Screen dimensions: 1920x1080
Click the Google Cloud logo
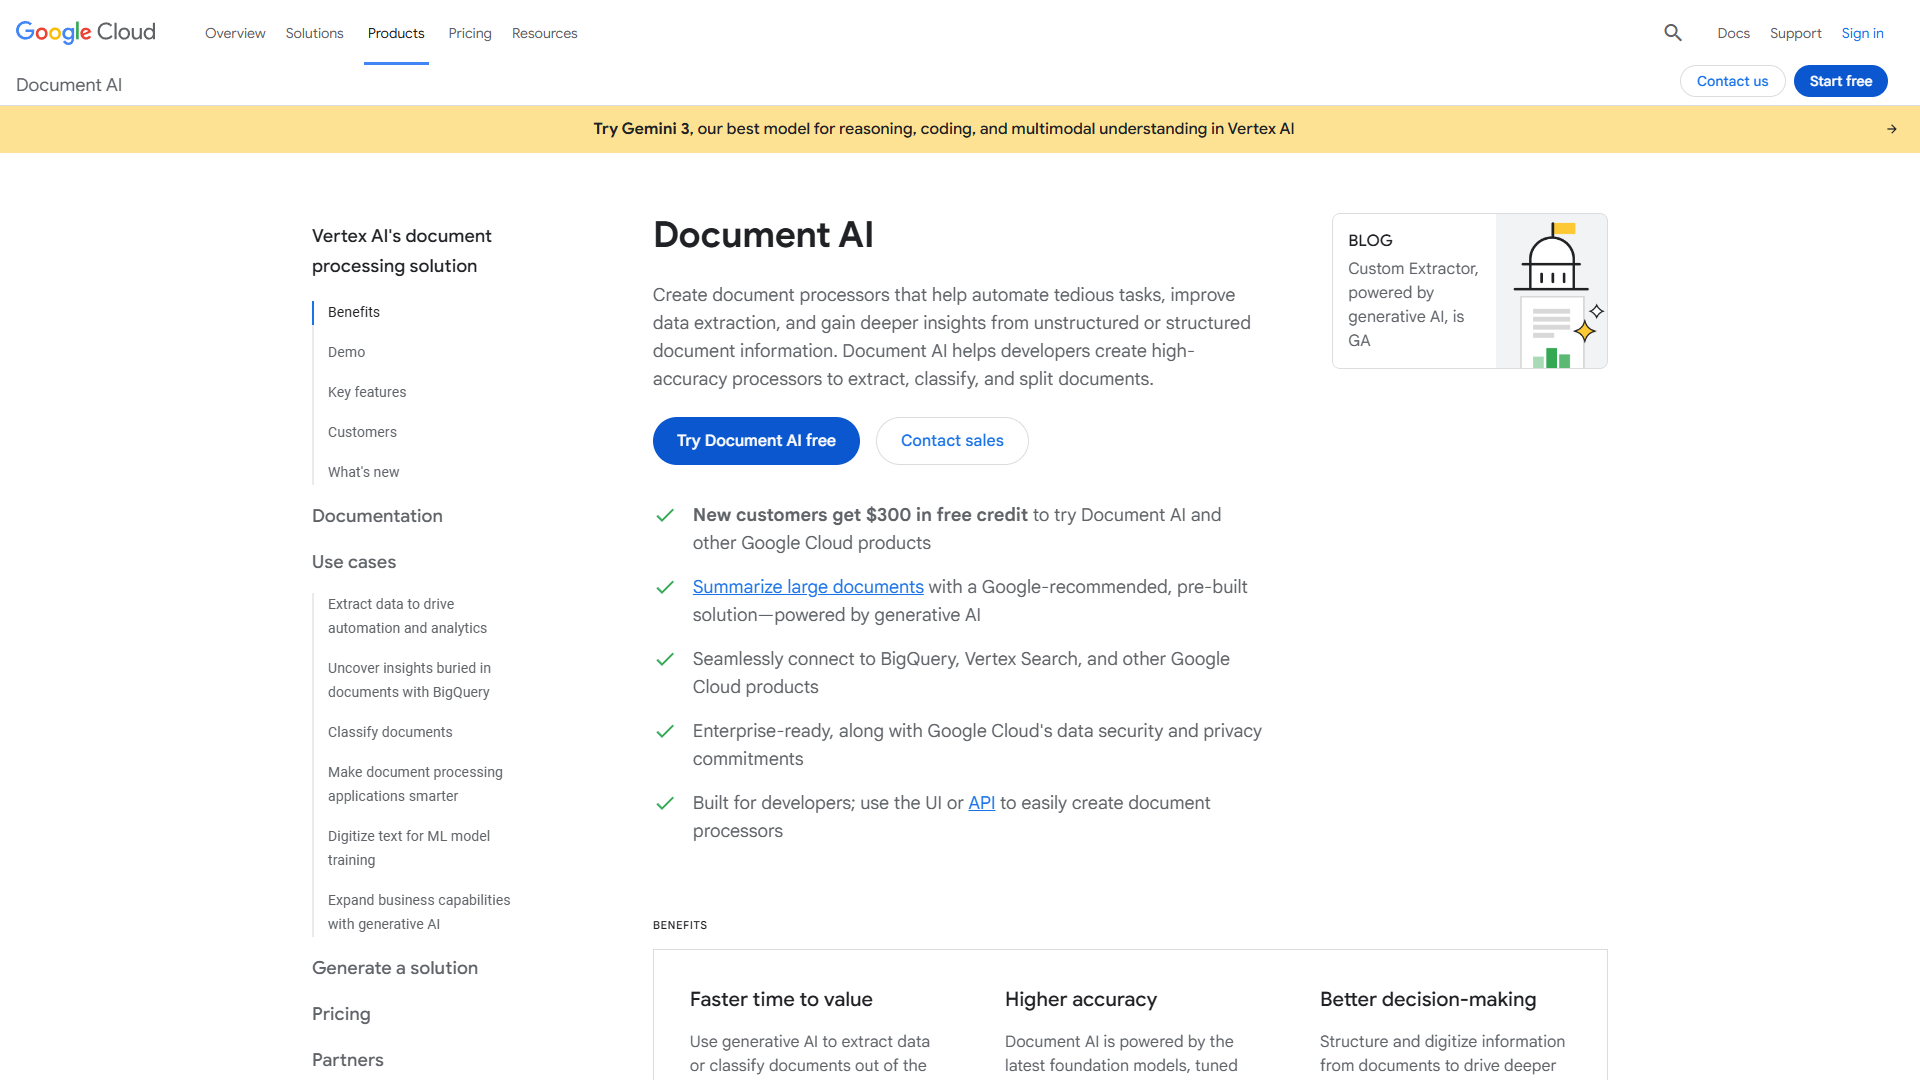tap(85, 32)
